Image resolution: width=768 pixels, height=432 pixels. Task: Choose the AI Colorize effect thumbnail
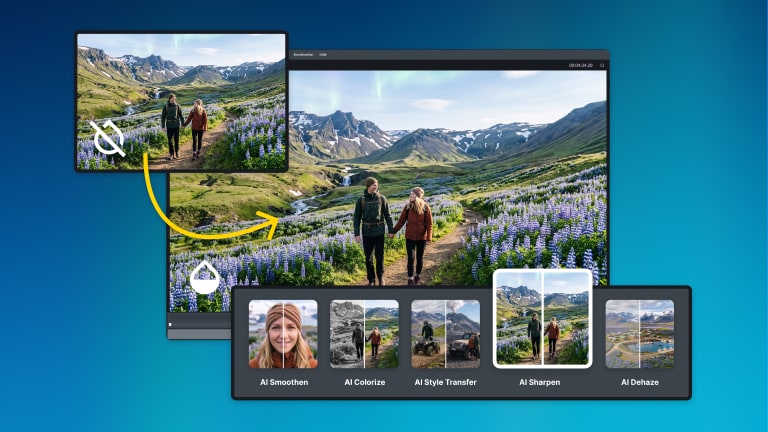(364, 334)
